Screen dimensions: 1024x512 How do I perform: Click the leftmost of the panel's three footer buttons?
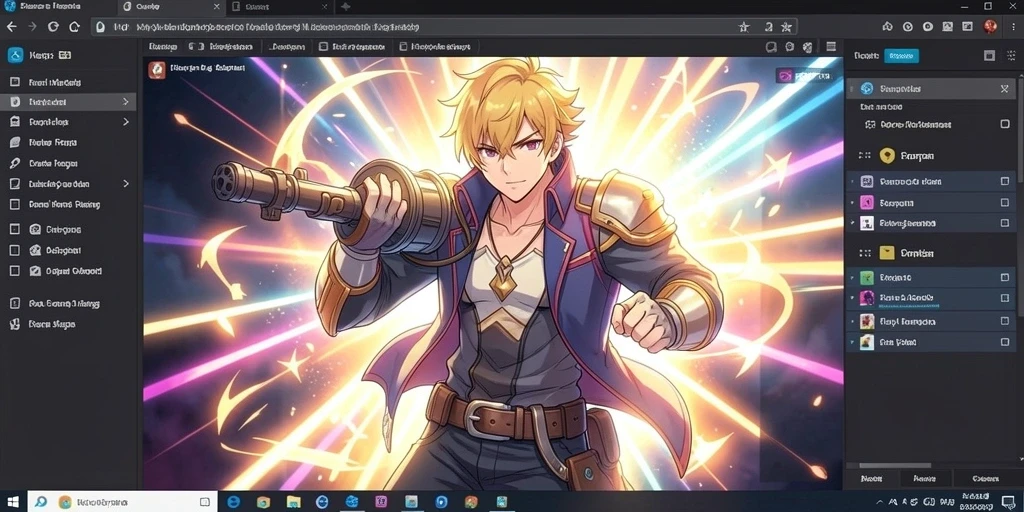click(x=872, y=479)
